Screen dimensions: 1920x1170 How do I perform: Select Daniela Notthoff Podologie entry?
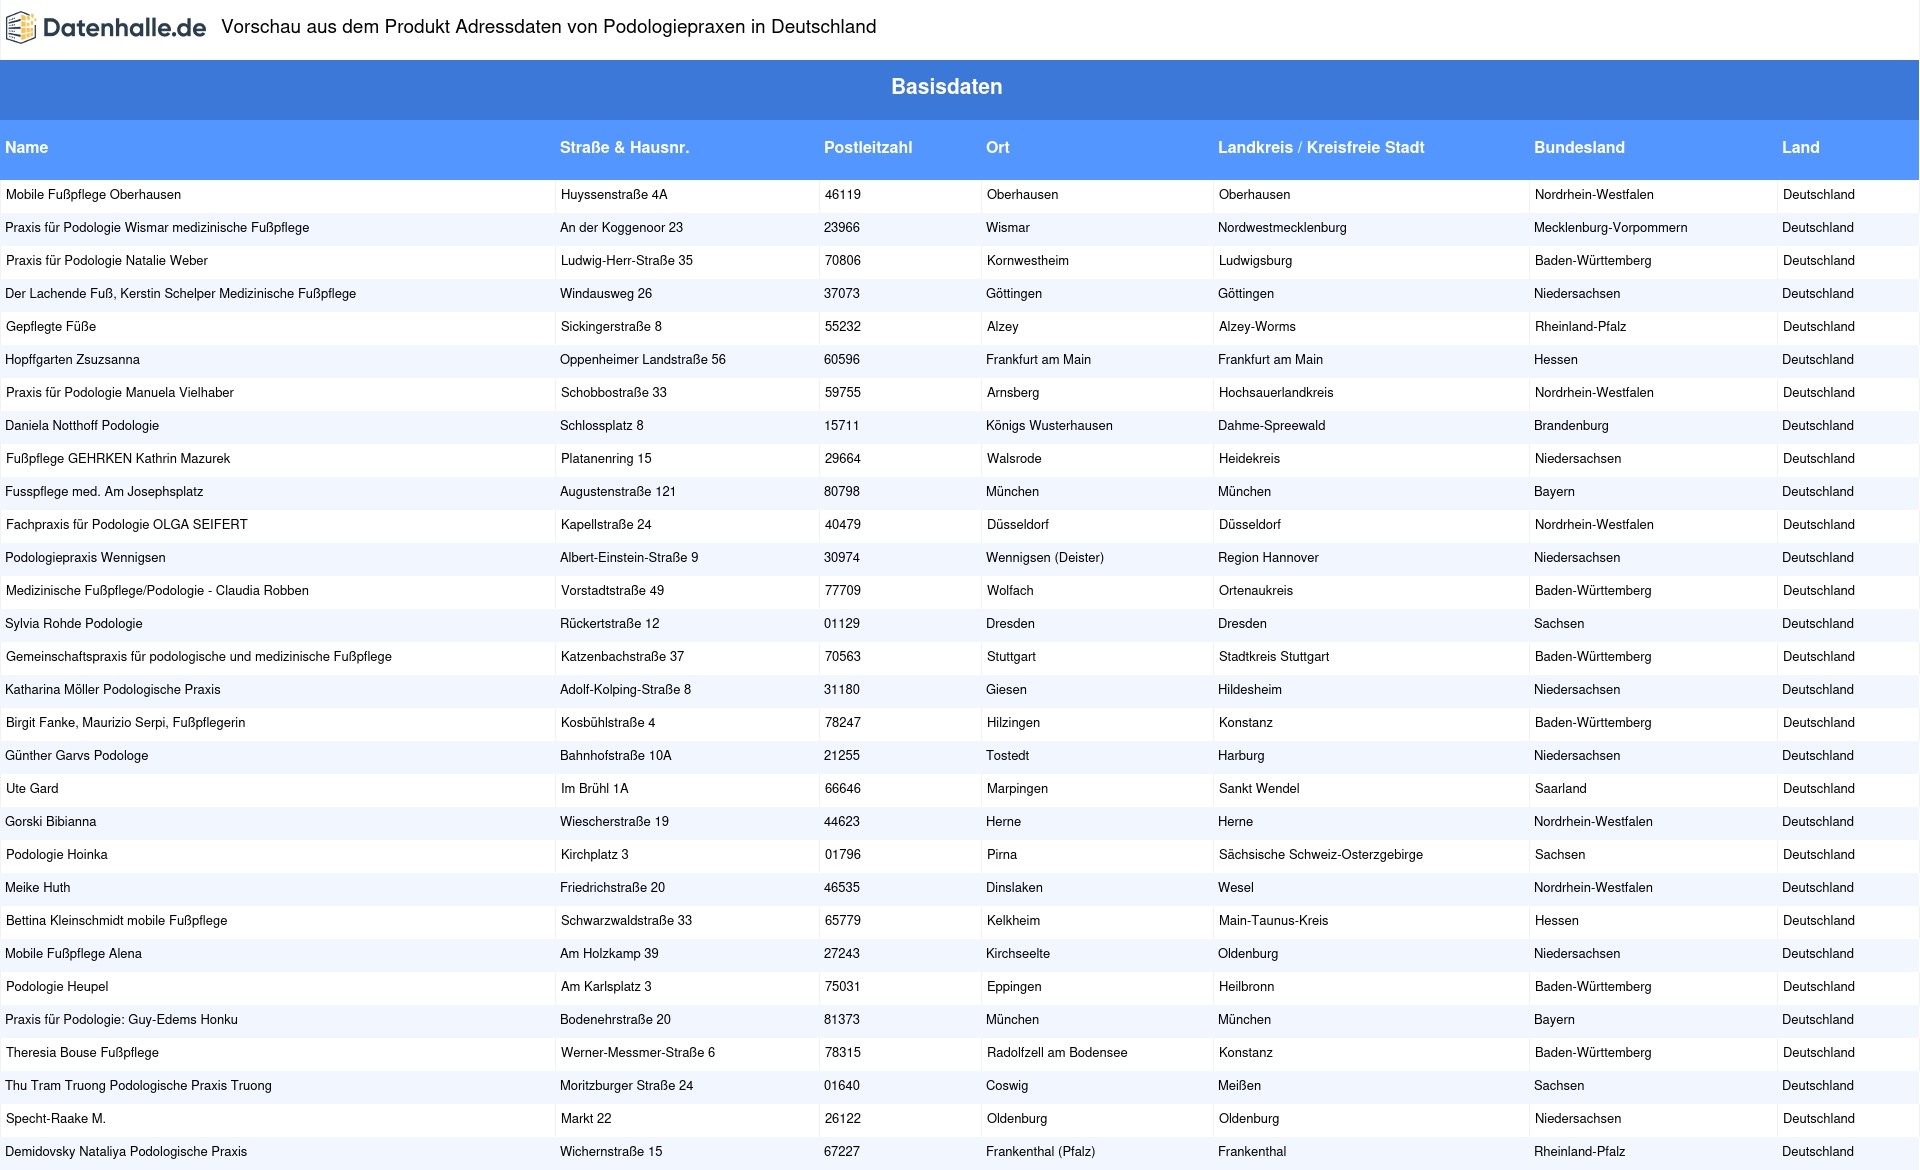click(82, 426)
